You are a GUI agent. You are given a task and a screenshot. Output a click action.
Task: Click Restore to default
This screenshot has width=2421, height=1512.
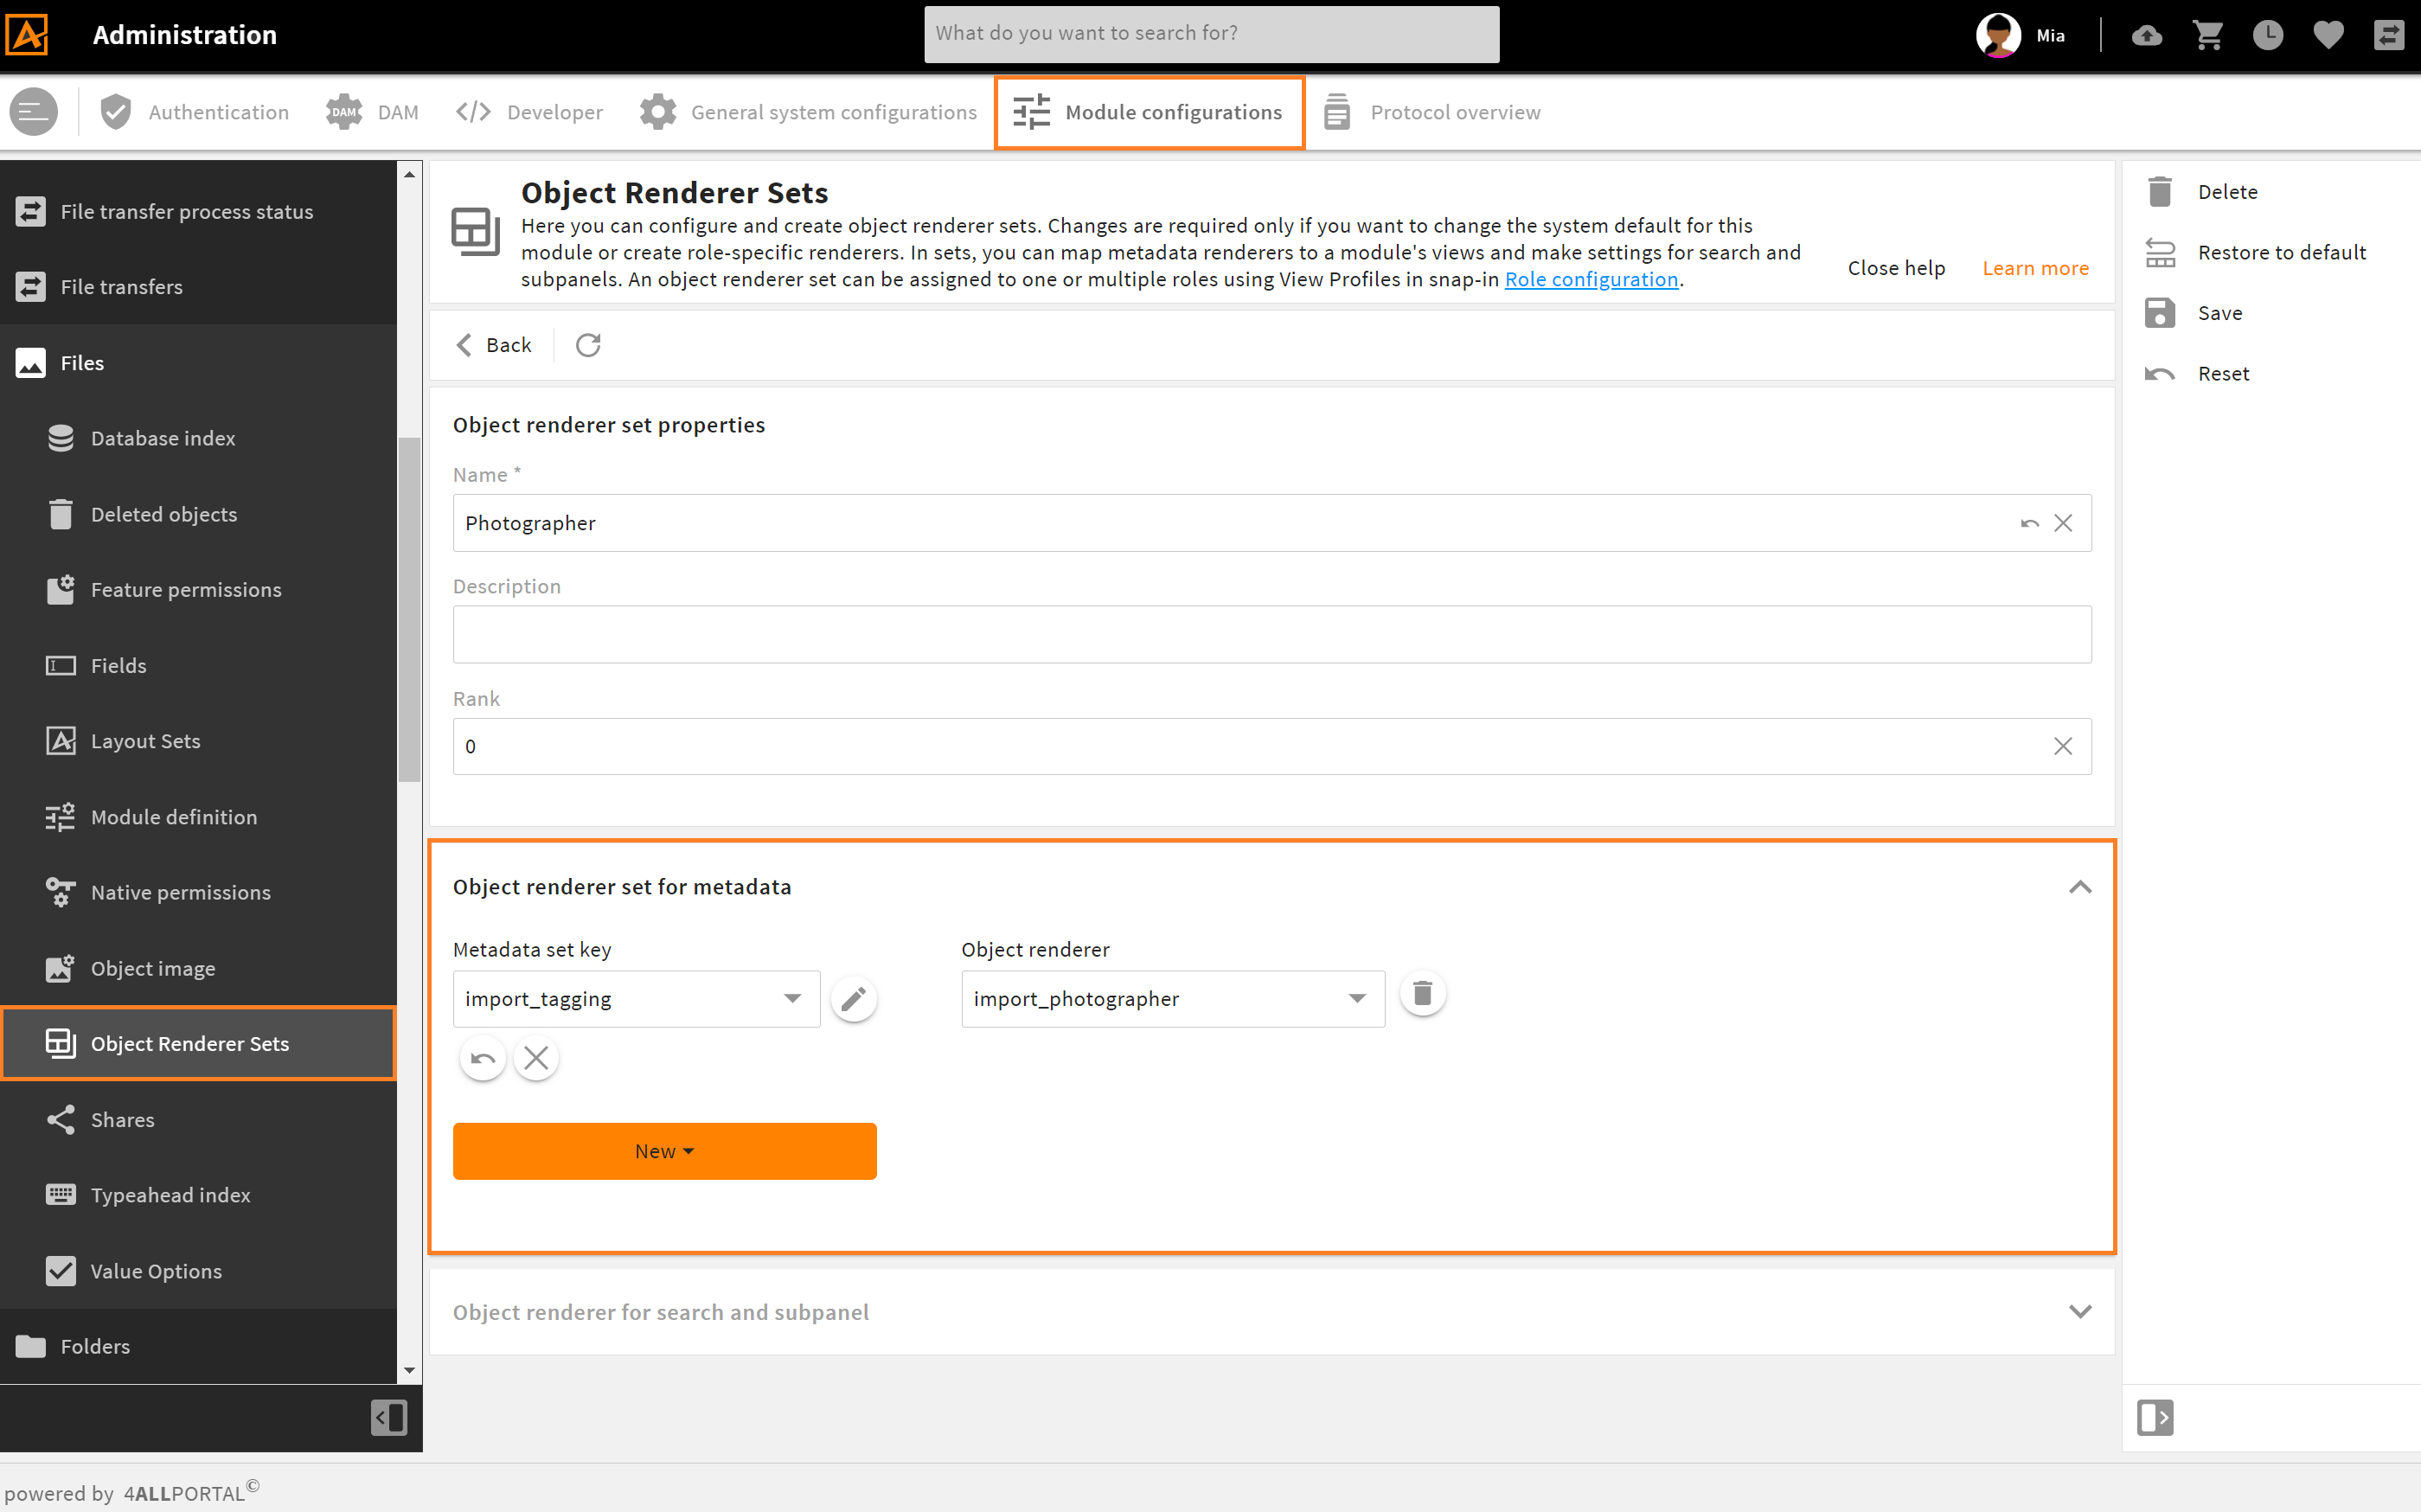pyautogui.click(x=2256, y=252)
